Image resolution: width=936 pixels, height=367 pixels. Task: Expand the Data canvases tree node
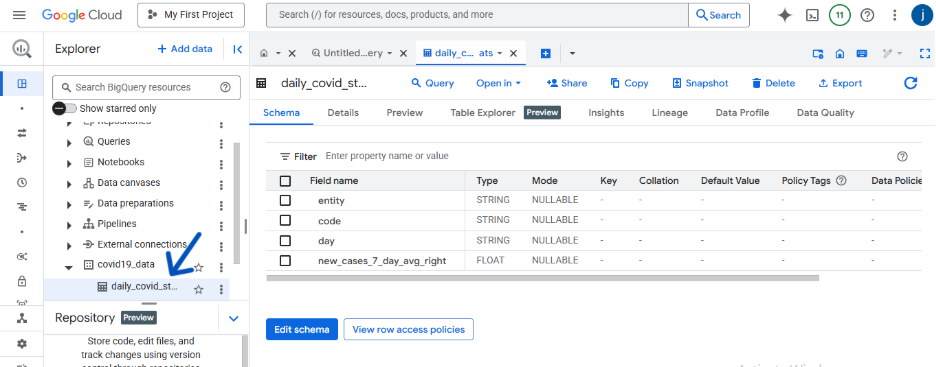(69, 184)
